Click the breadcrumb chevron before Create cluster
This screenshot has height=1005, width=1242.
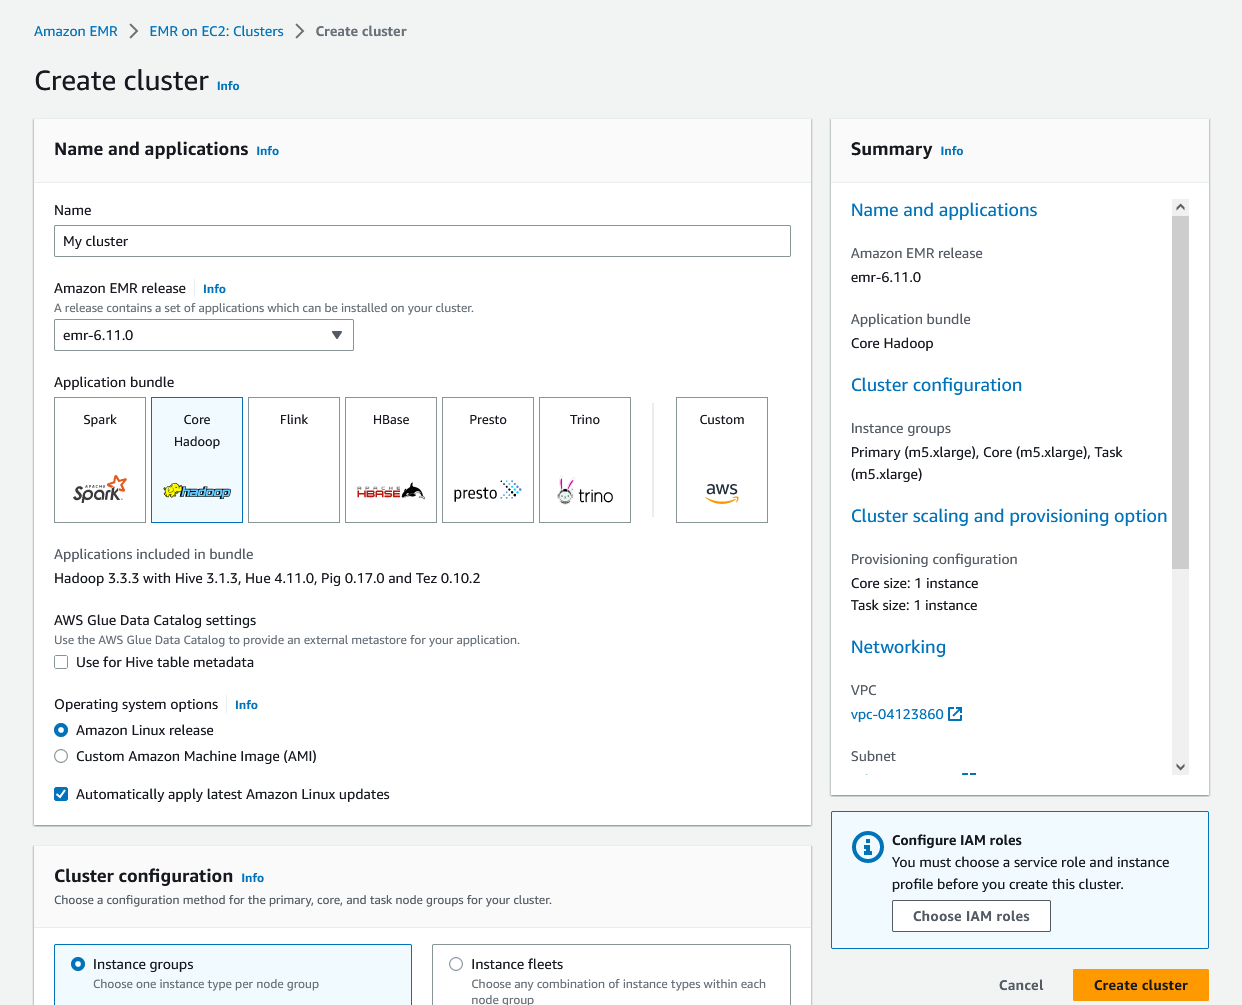click(300, 31)
